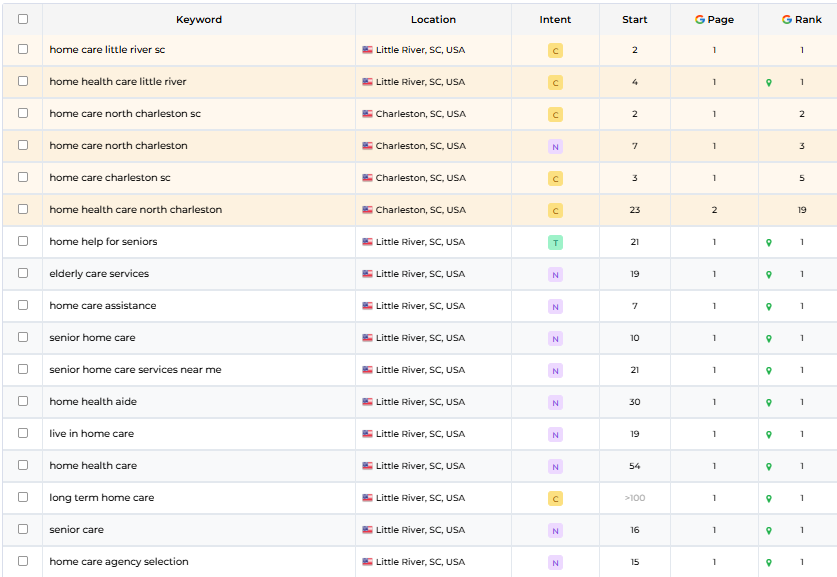The height and width of the screenshot is (577, 837).
Task: Click the Intent column header
Action: 555,20
